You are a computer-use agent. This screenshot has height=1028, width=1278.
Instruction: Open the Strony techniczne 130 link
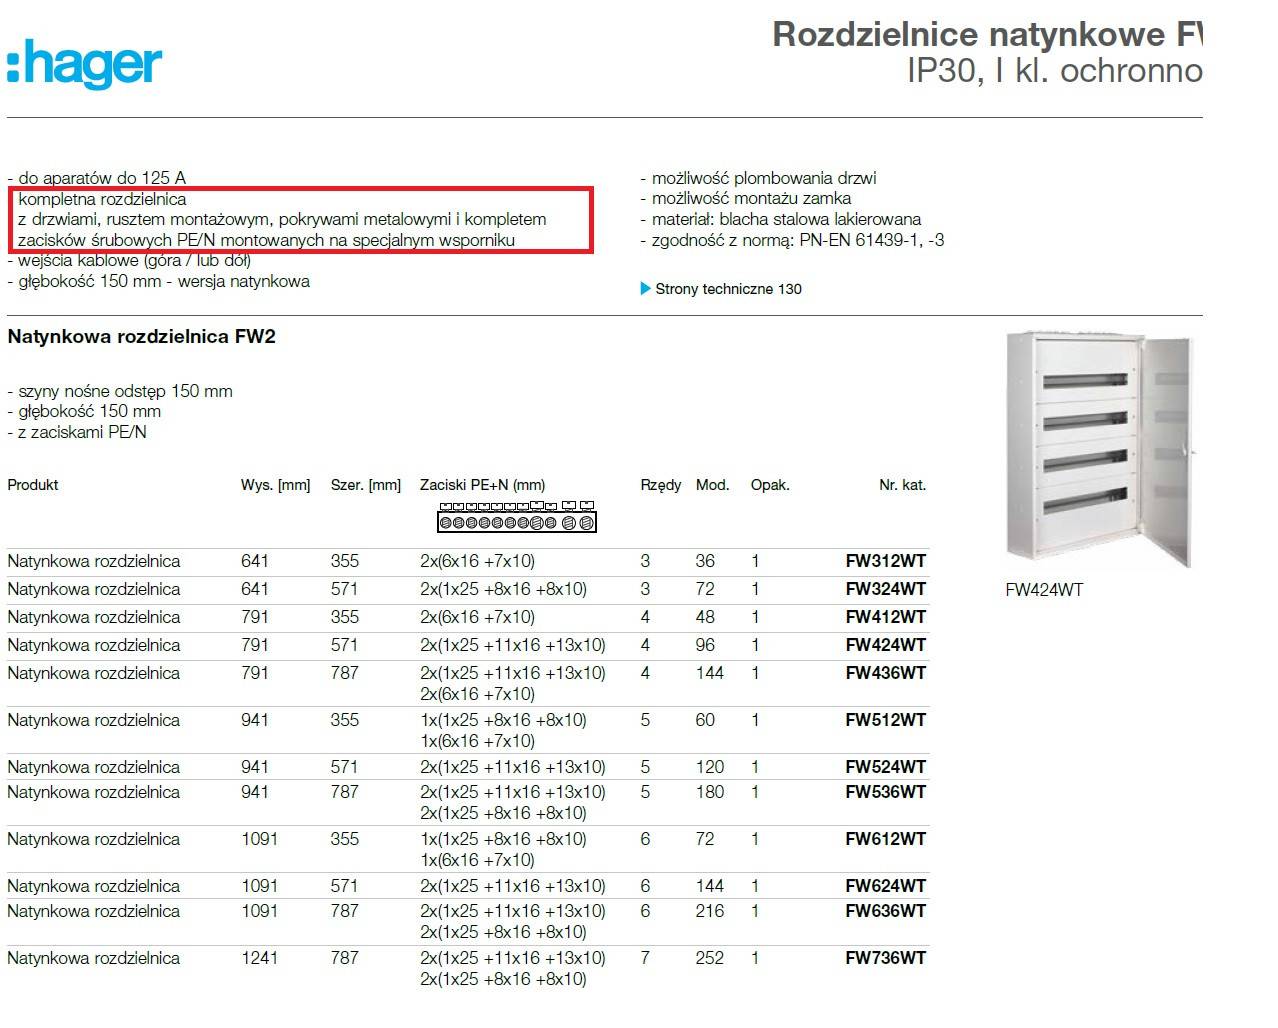coord(728,289)
